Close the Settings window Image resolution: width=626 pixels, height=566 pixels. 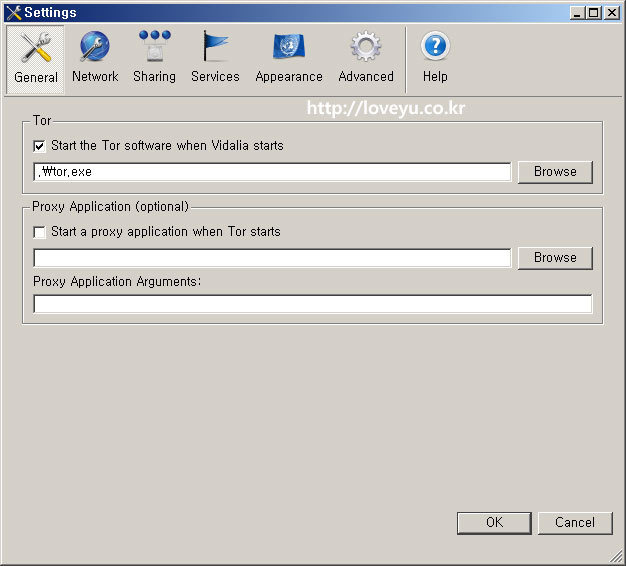click(x=612, y=13)
